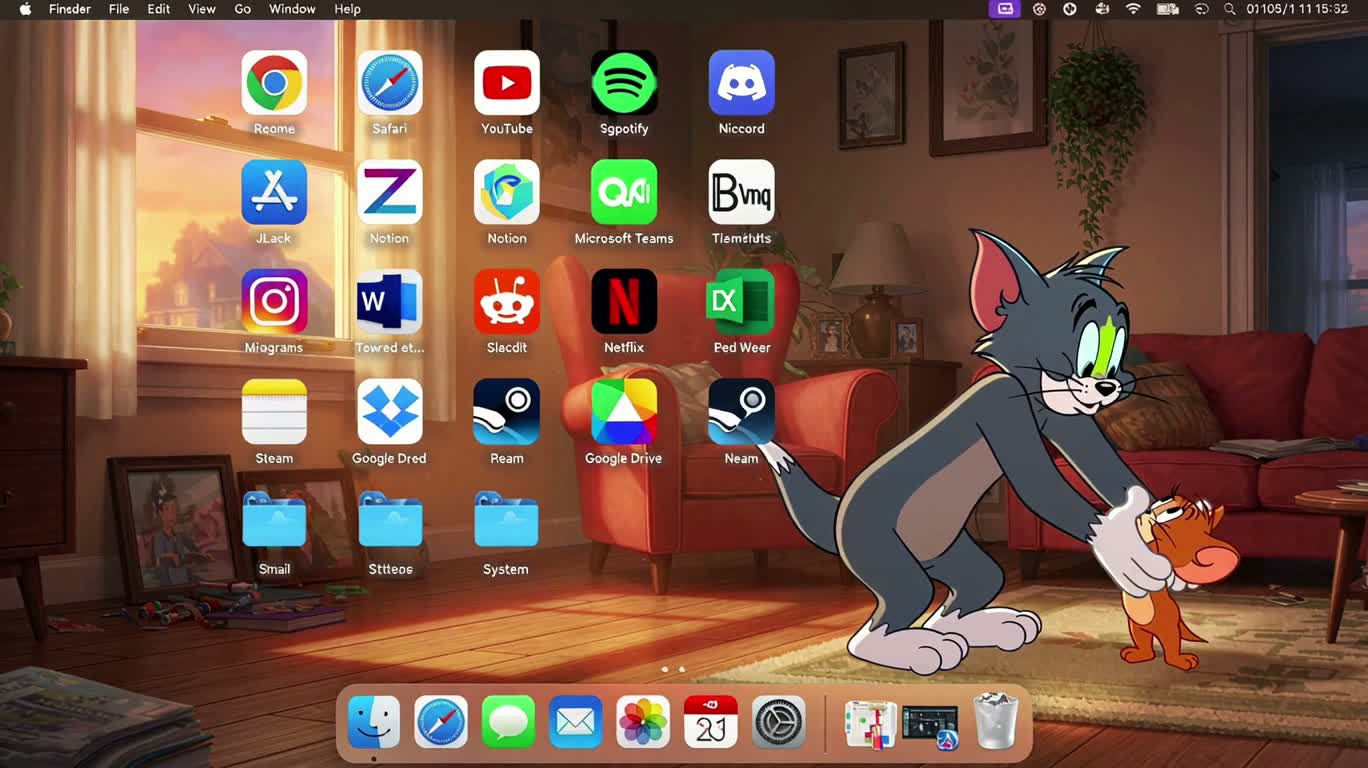Open the Window menu

tap(292, 9)
